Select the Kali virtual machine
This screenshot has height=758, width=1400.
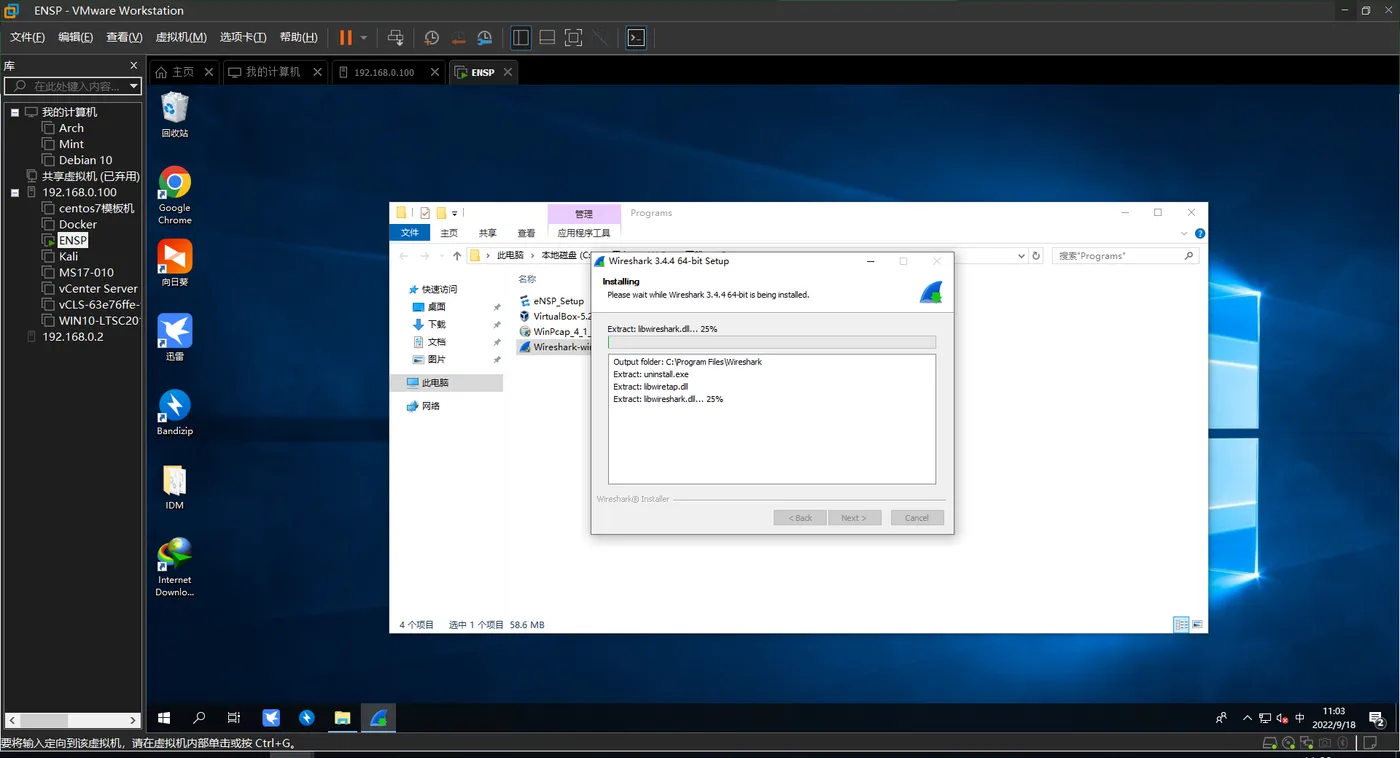pos(68,256)
